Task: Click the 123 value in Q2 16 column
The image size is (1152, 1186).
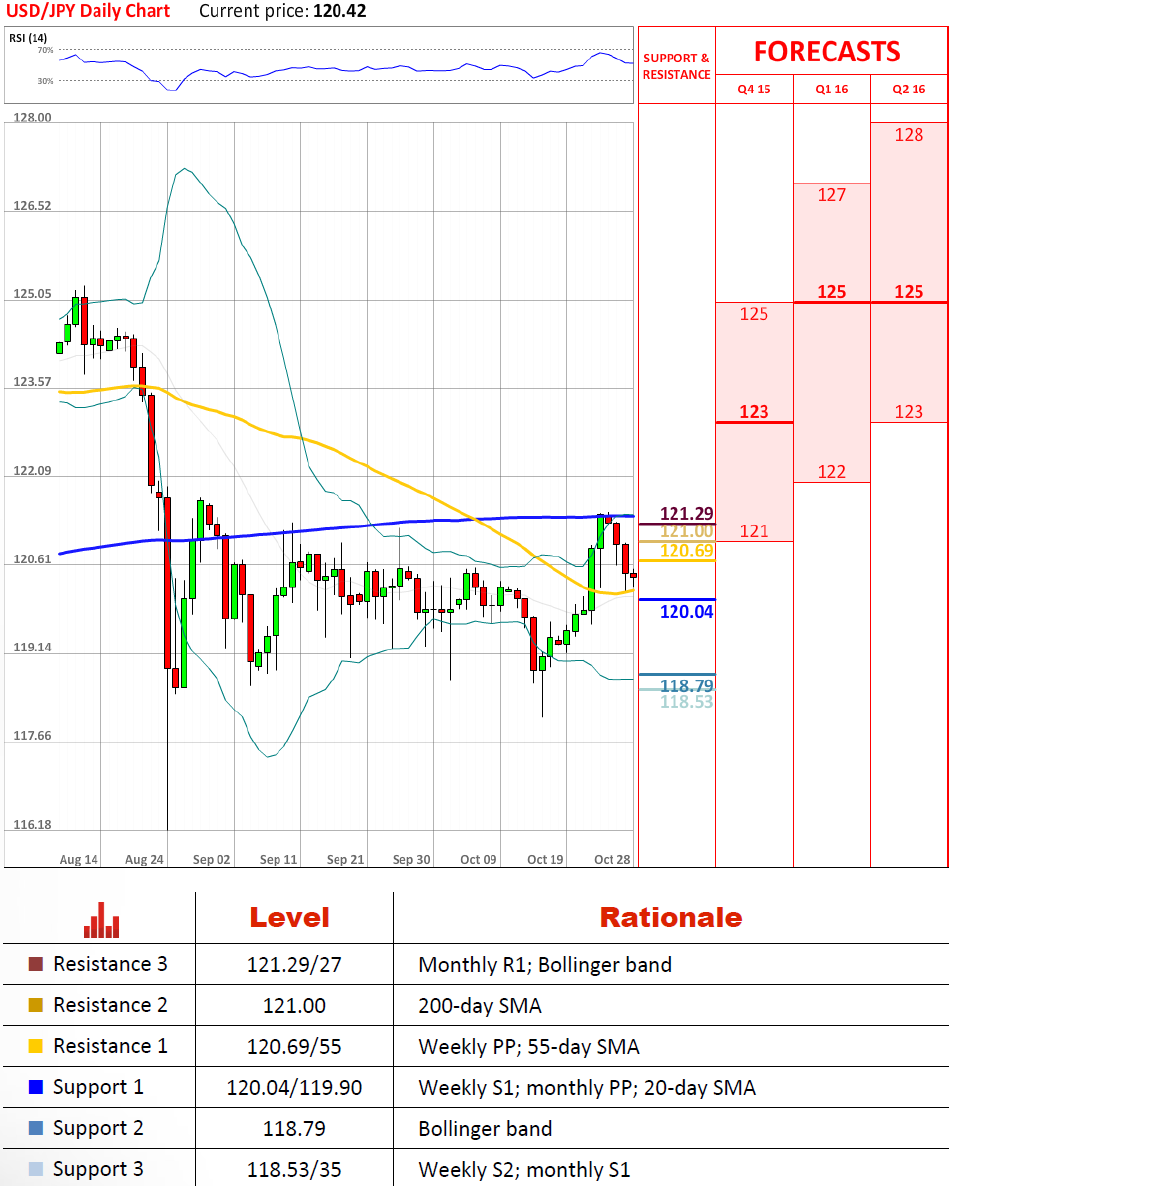Action: click(x=908, y=411)
